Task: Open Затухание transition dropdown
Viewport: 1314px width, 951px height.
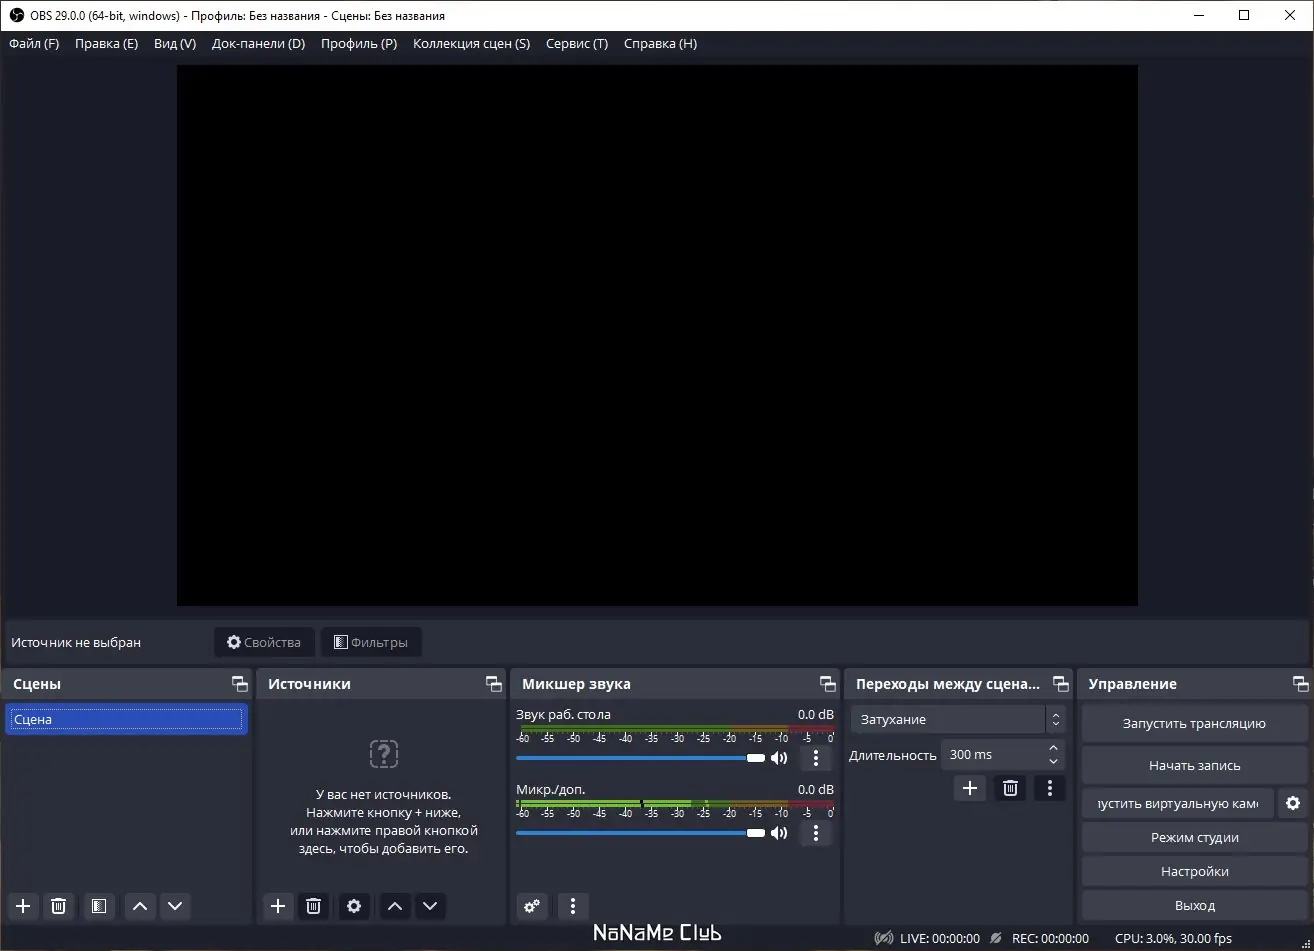Action: click(x=958, y=719)
